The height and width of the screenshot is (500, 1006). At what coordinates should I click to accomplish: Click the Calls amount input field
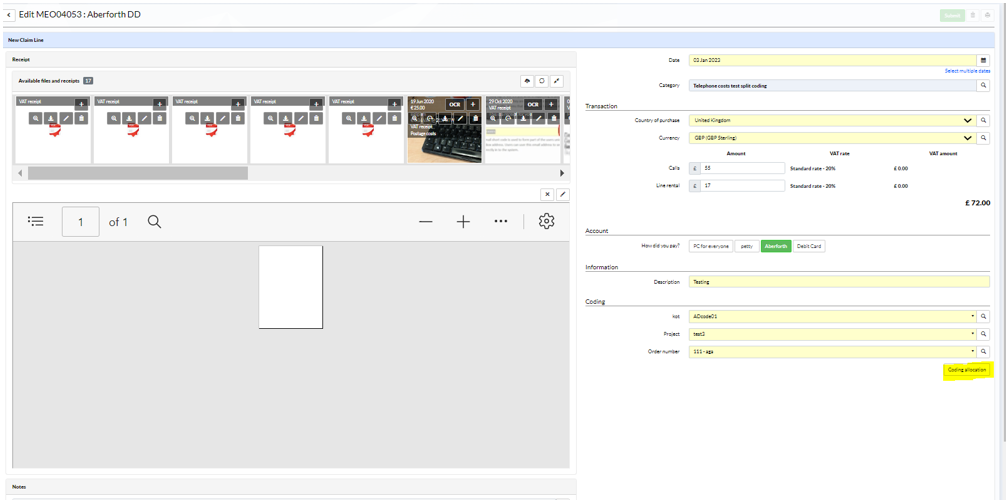coord(742,168)
